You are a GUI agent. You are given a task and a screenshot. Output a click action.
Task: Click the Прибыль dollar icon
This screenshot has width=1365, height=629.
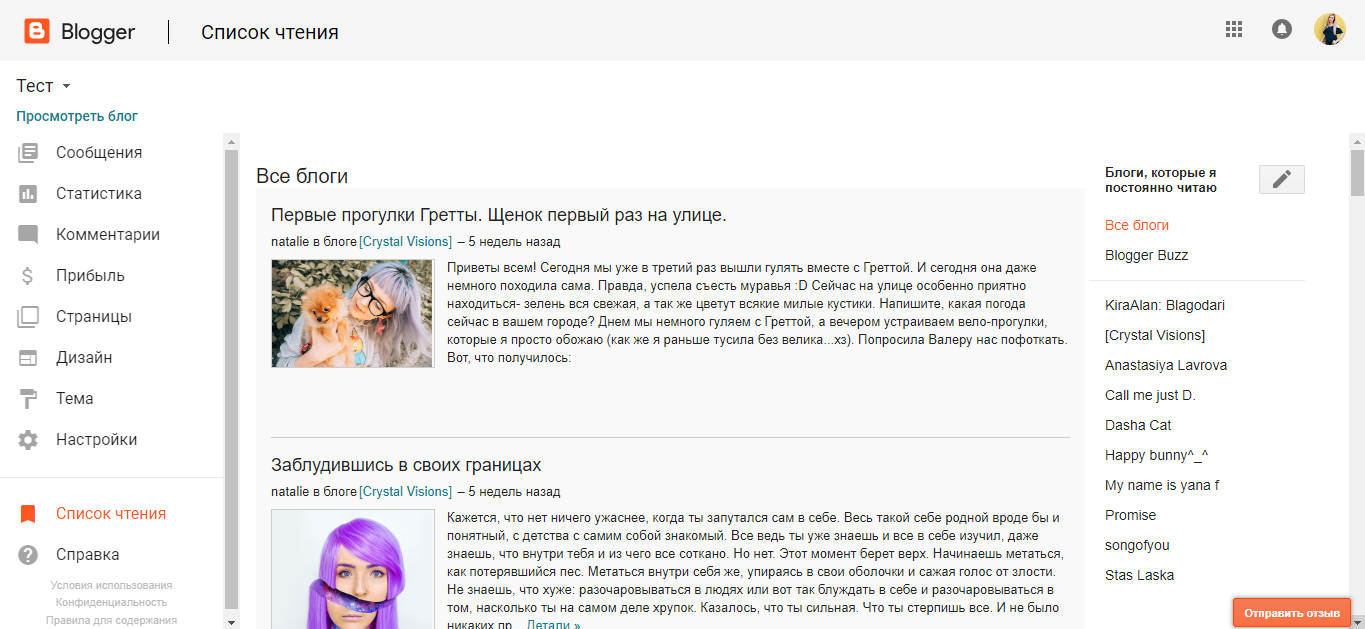click(x=30, y=275)
